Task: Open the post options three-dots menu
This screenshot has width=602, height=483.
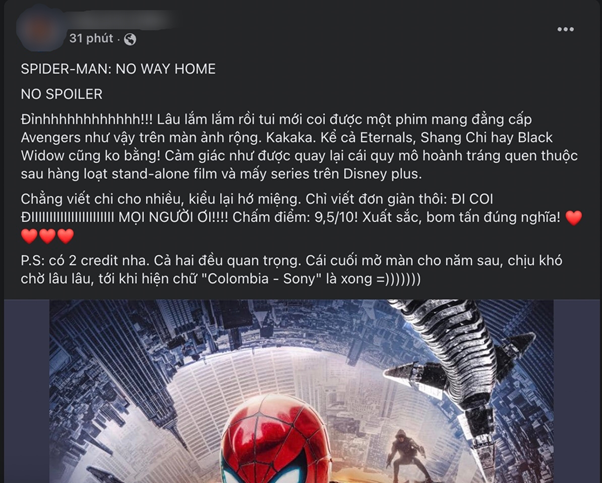Action: [x=565, y=29]
